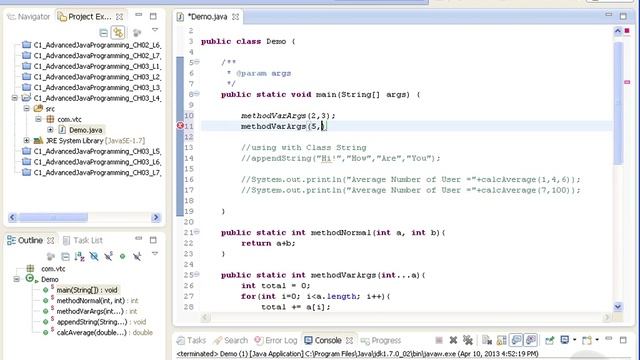Open the Search tab in bottom panel

pos(231,340)
